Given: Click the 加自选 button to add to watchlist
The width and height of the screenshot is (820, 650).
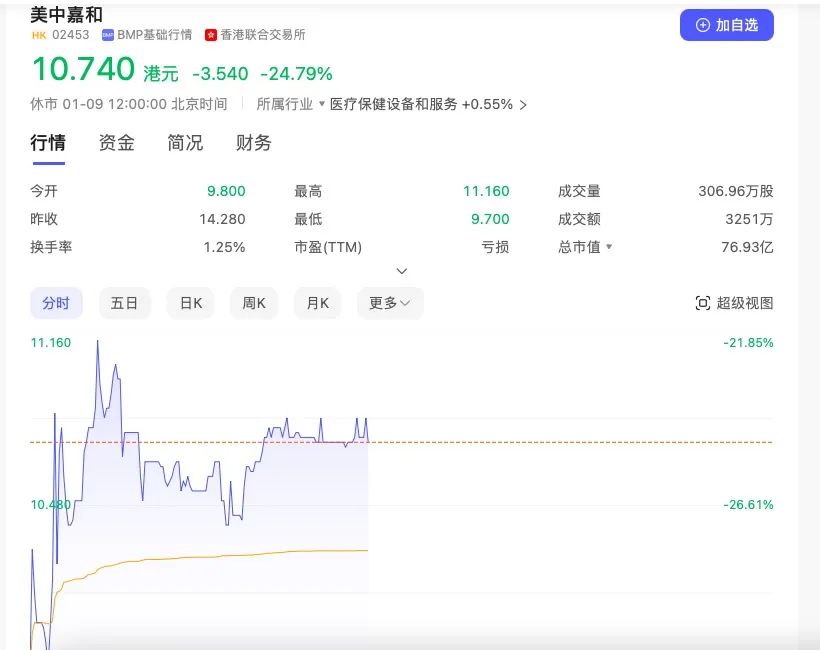Looking at the screenshot, I should [727, 24].
